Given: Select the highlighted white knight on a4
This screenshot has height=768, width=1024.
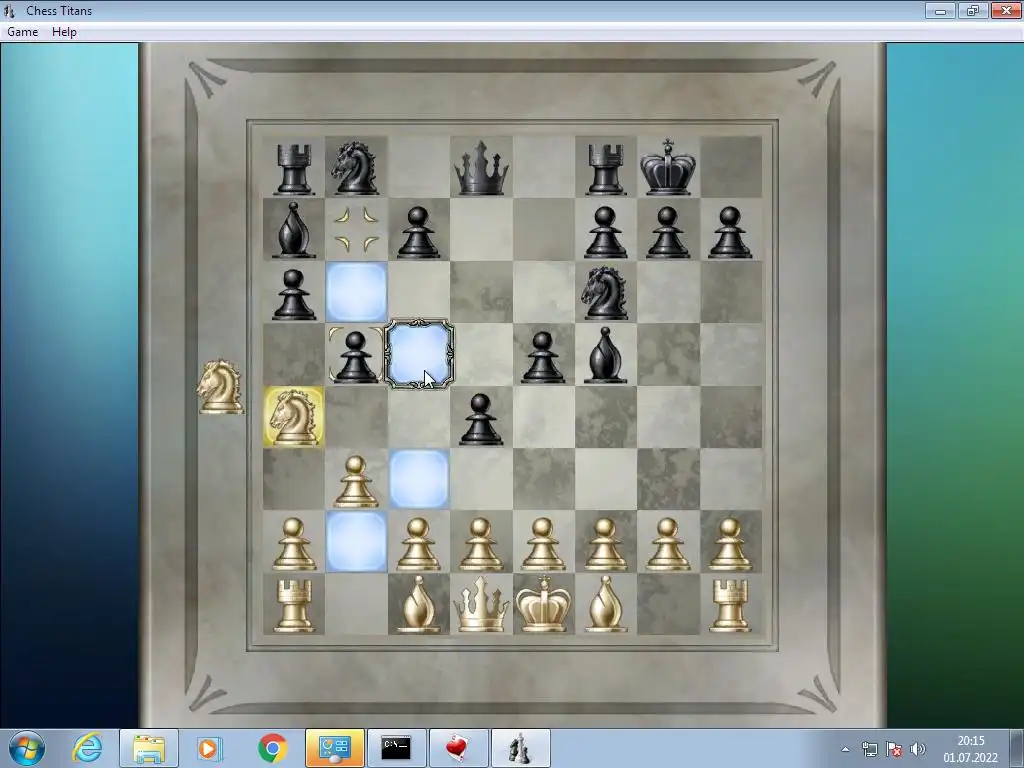Looking at the screenshot, I should (x=293, y=417).
